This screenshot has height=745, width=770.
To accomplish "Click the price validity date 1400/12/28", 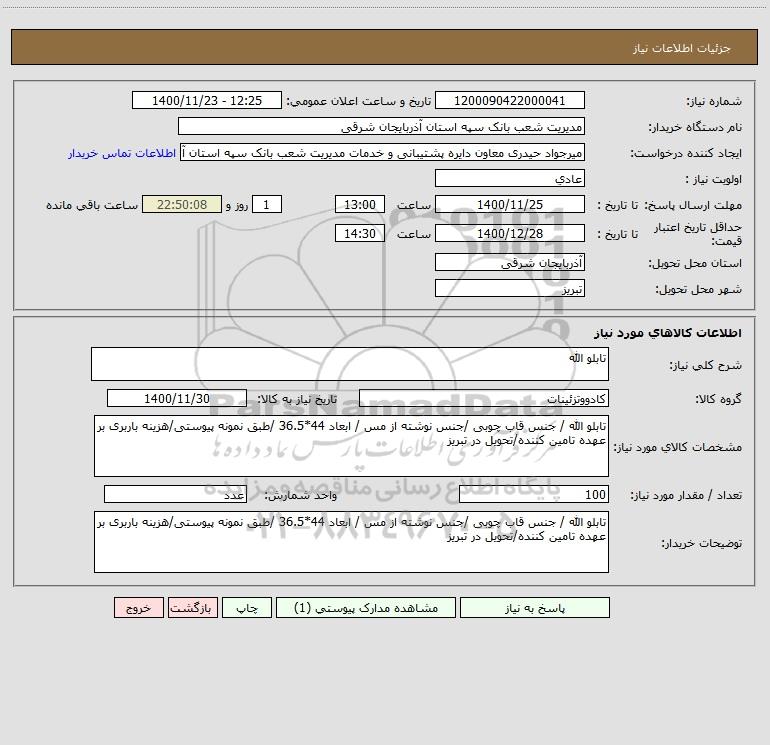I will point(510,233).
